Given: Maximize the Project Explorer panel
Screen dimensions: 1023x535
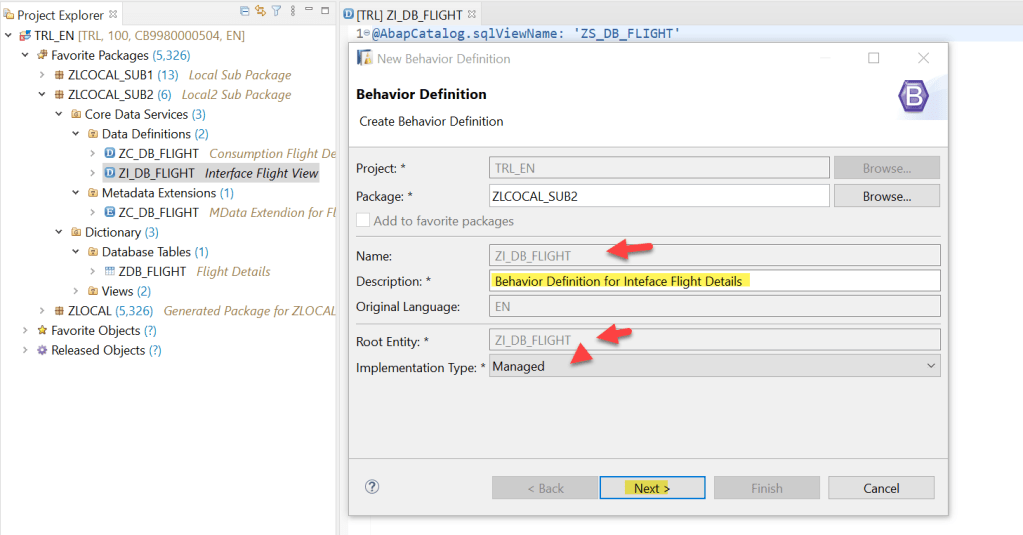Looking at the screenshot, I should (324, 12).
